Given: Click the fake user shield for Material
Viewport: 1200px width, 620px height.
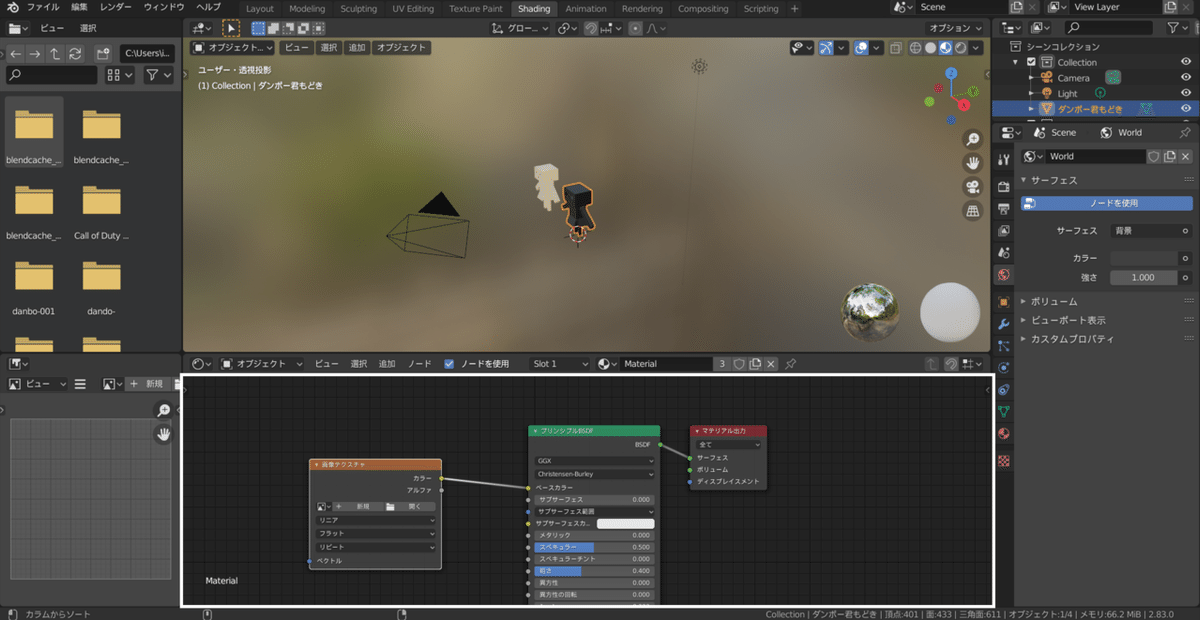Looking at the screenshot, I should (x=739, y=364).
